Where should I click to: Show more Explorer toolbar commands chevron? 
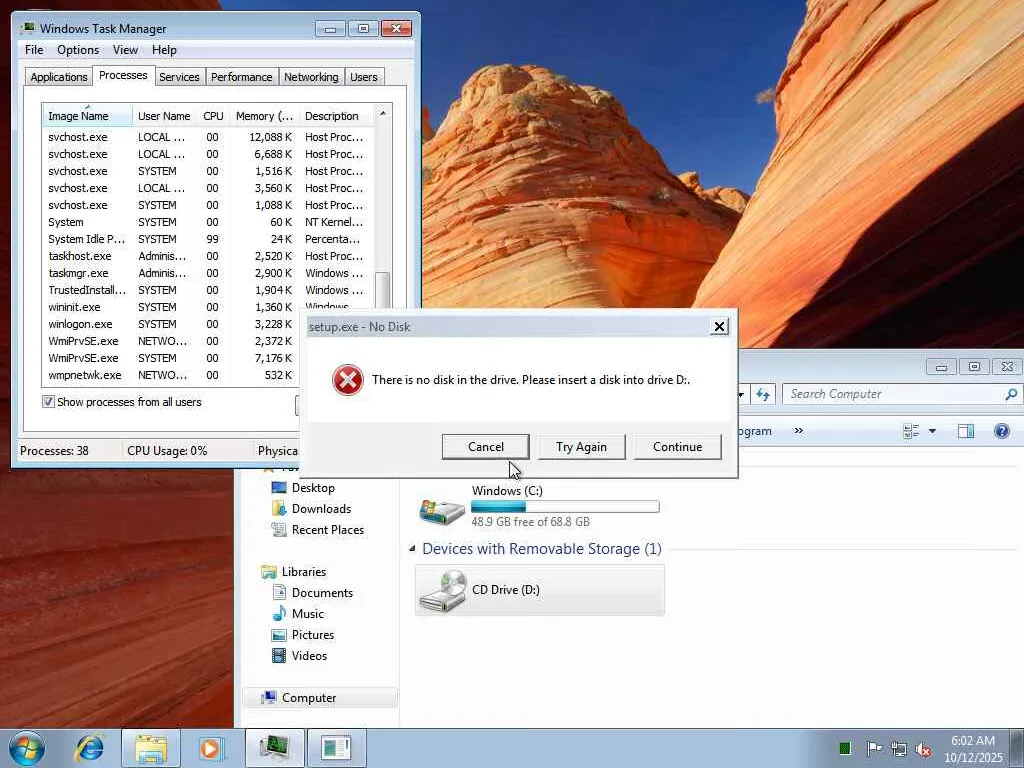click(798, 430)
